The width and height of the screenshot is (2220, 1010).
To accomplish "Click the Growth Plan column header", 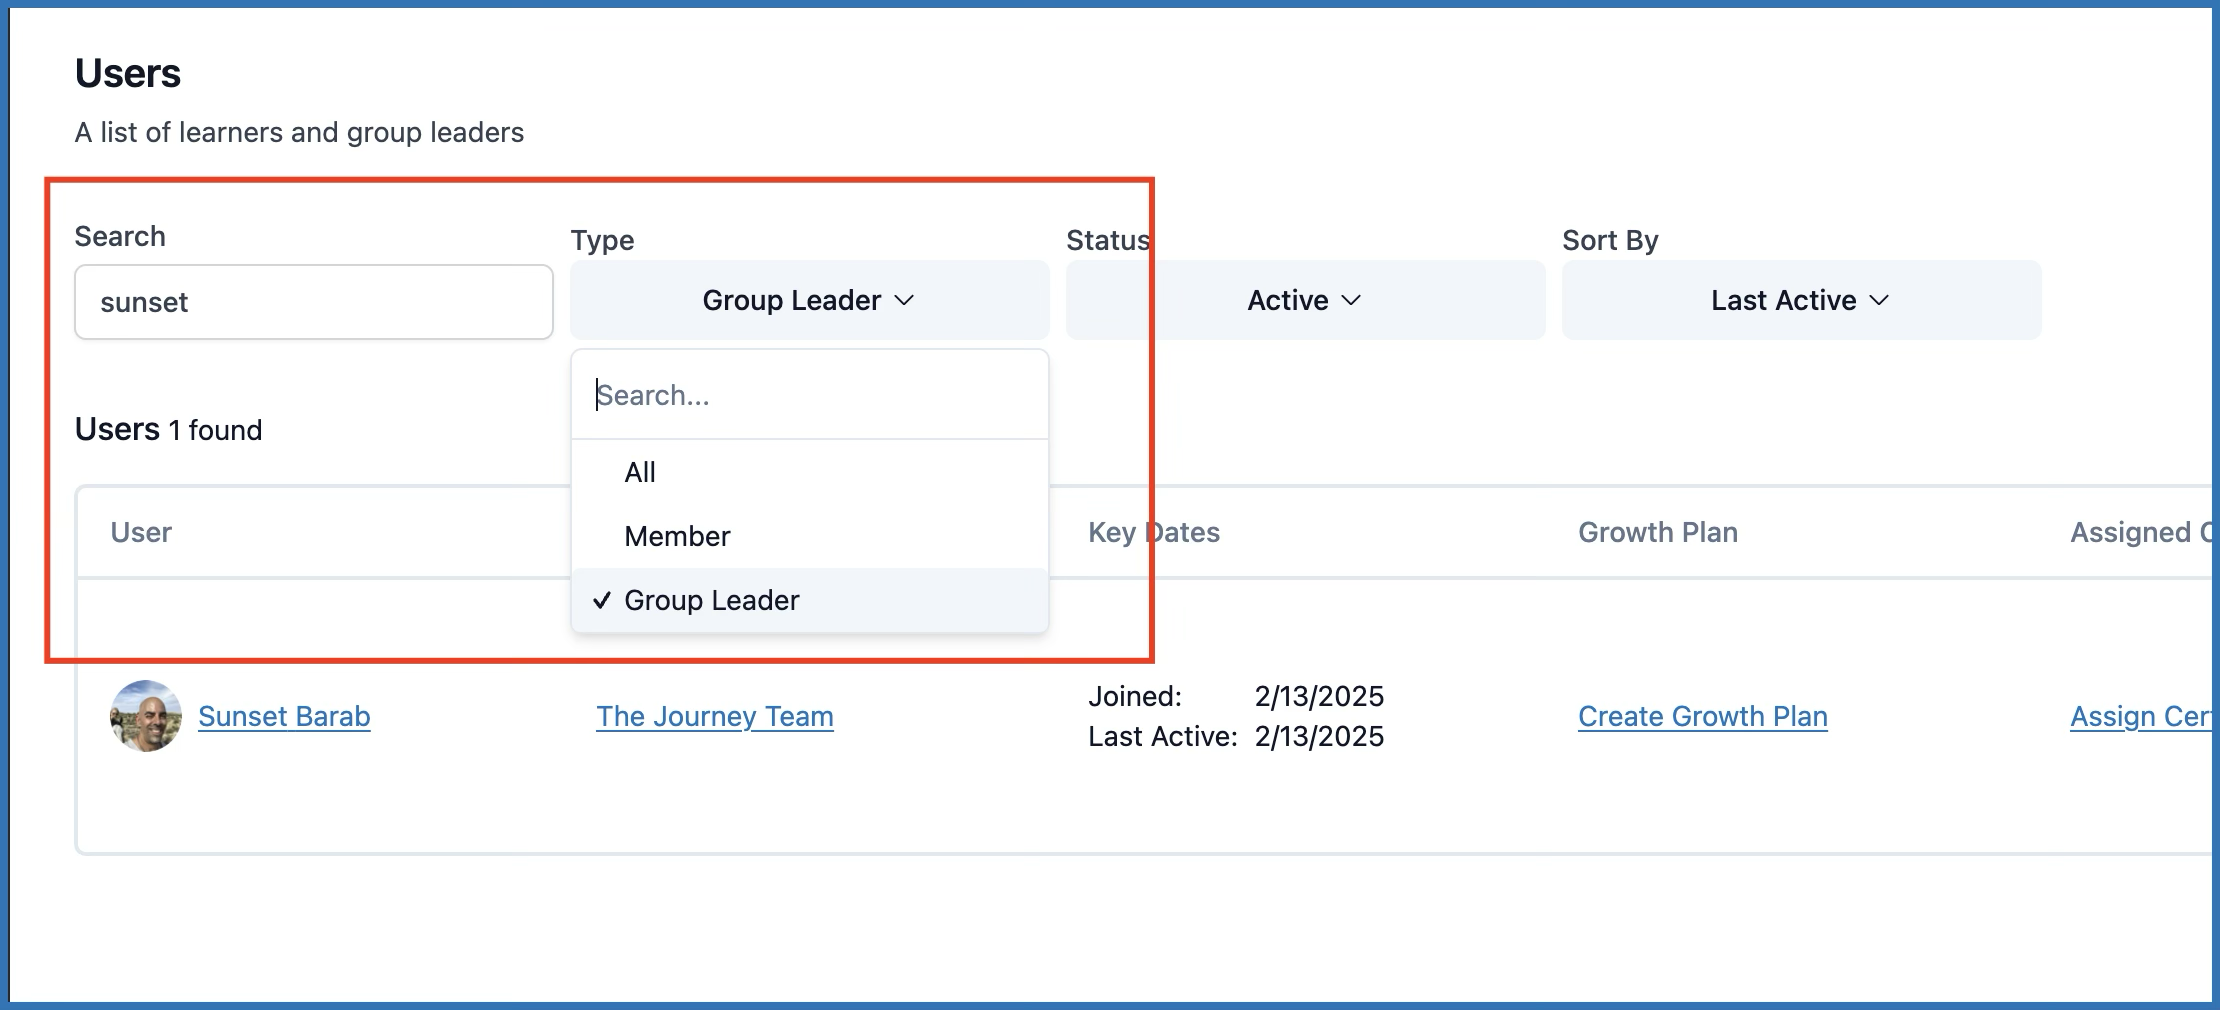I will click(1657, 532).
